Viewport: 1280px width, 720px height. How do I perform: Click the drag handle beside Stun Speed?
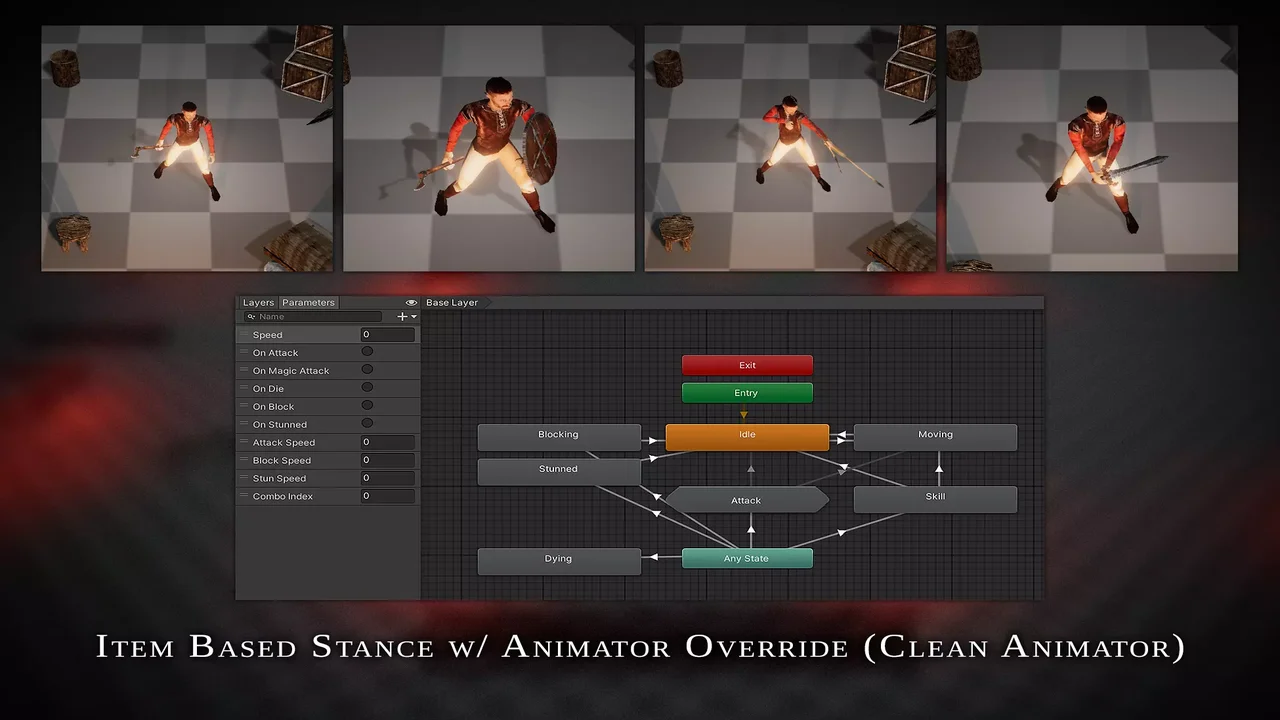click(x=243, y=478)
